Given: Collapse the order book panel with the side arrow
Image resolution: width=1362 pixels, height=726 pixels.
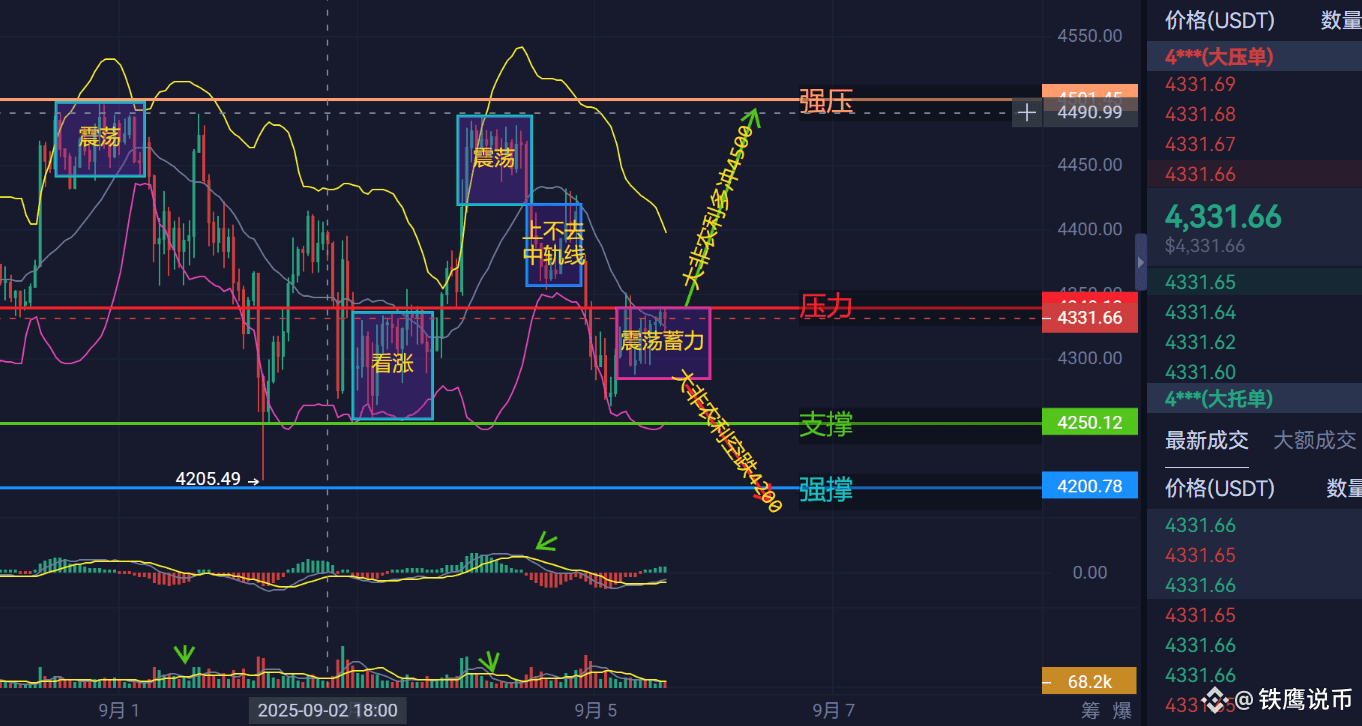Looking at the screenshot, I should [1141, 262].
